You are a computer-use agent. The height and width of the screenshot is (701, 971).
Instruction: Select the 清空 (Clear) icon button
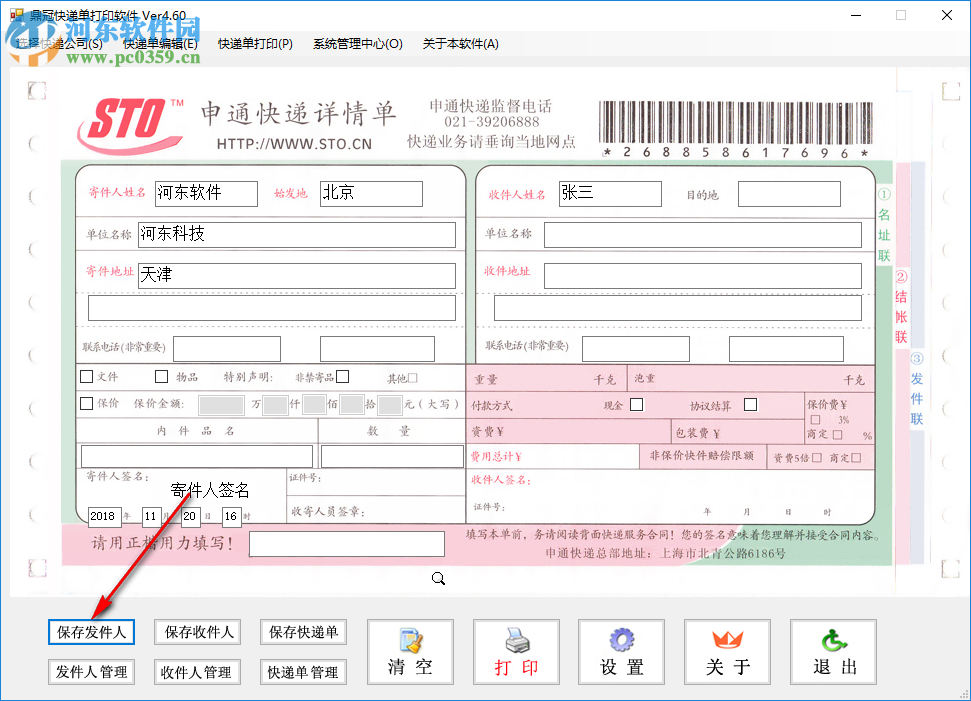(x=410, y=651)
